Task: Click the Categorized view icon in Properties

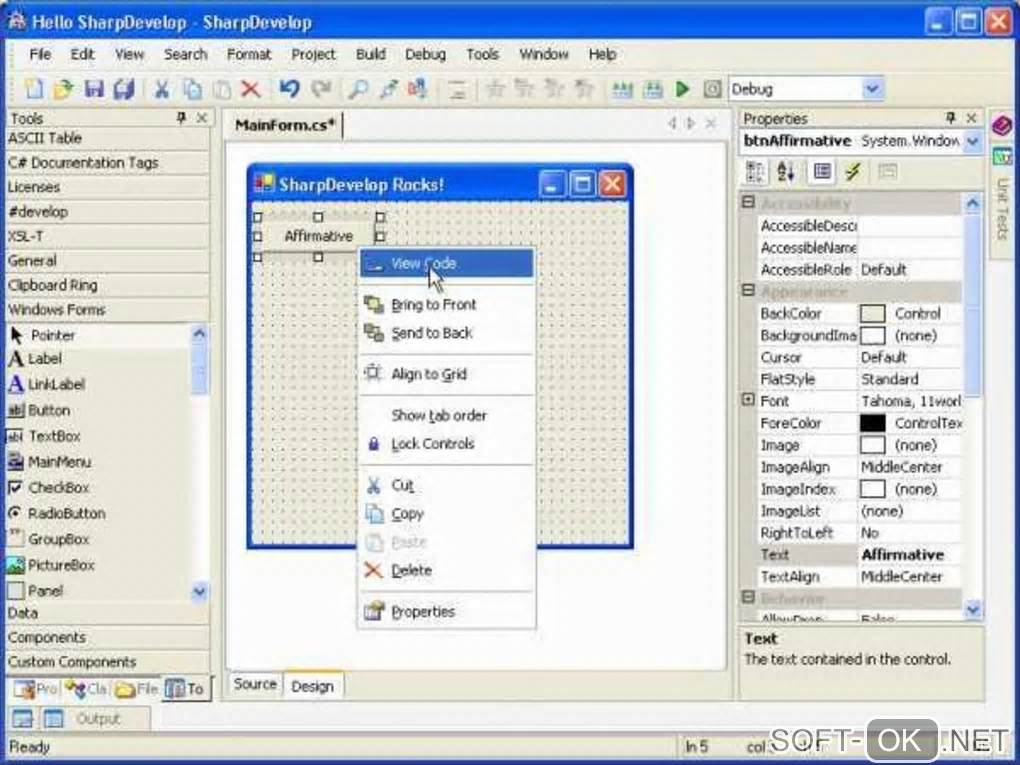Action: tap(755, 172)
